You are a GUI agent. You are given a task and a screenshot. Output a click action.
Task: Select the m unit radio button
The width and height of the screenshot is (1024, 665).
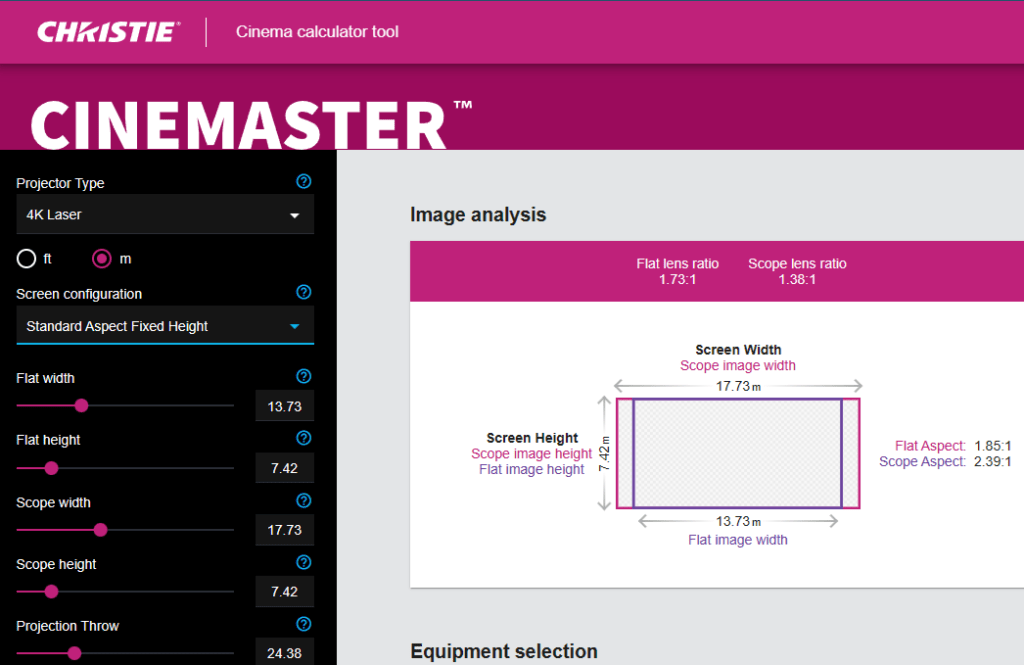102,259
